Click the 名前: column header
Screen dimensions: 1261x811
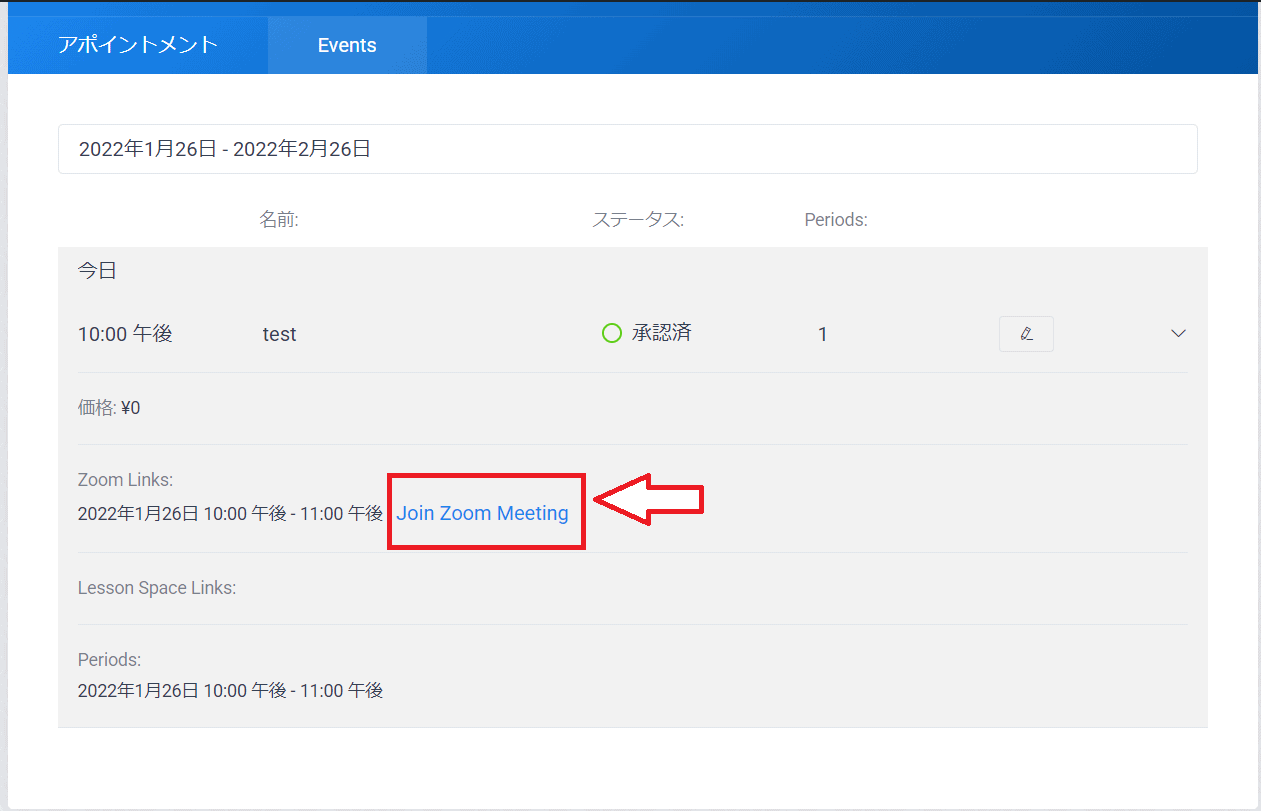pos(279,220)
